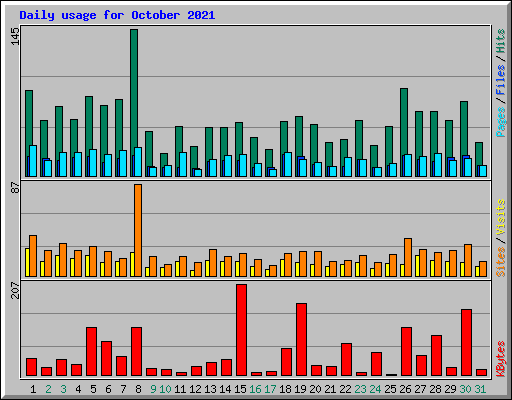Click the 'Sites' legend label
The width and height of the screenshot is (512, 400).
click(500, 262)
